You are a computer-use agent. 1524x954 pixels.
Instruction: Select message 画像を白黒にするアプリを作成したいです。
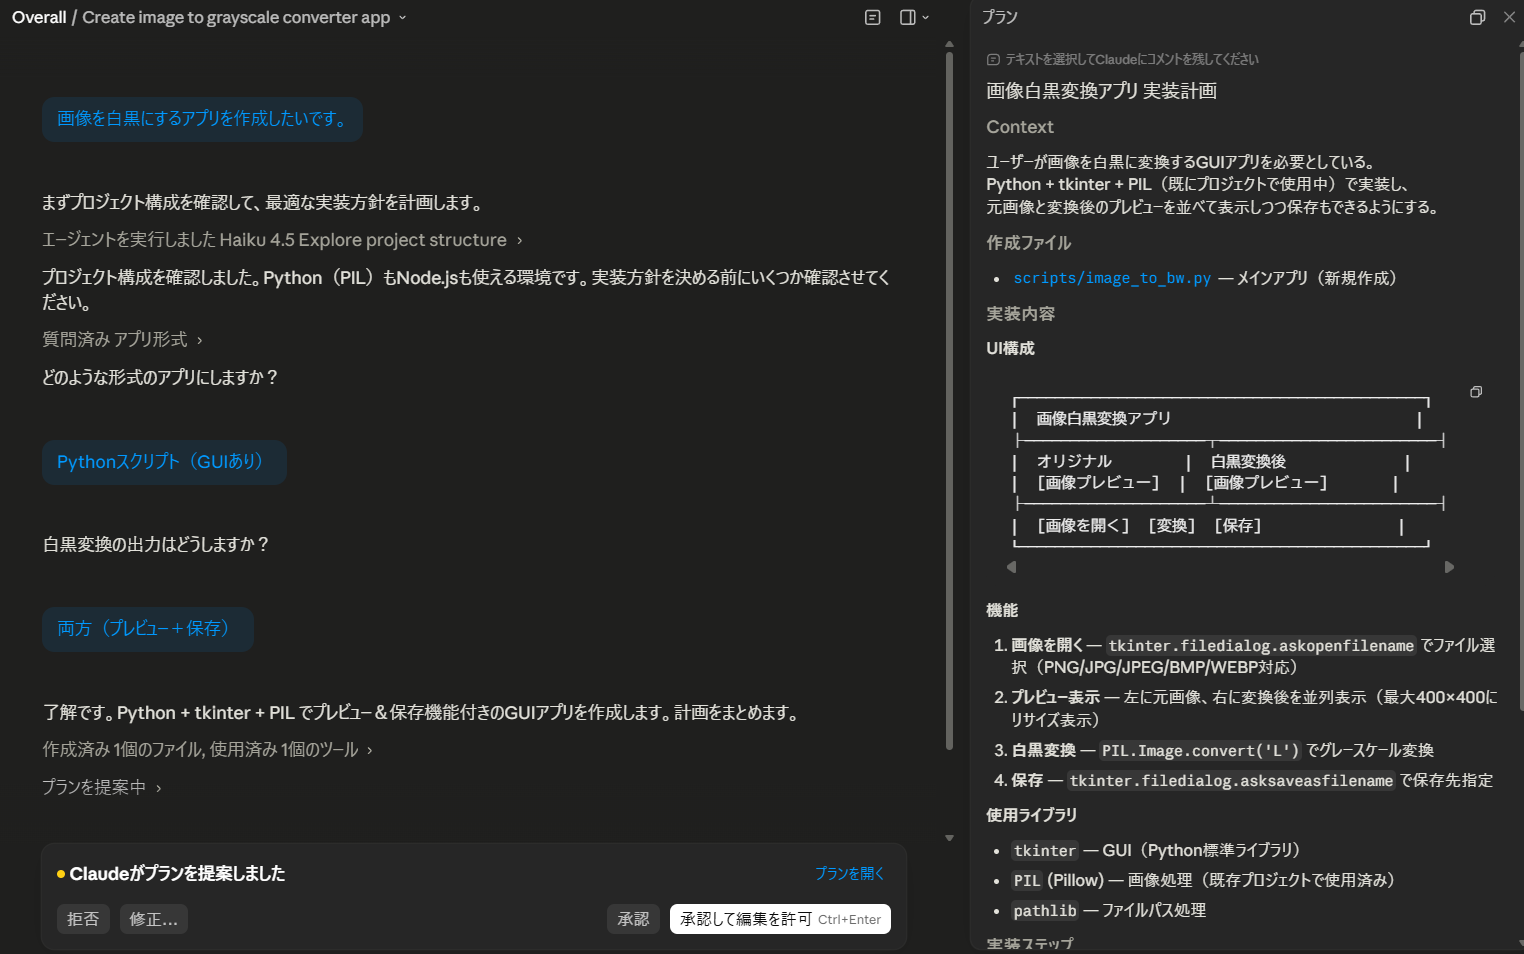tap(202, 119)
